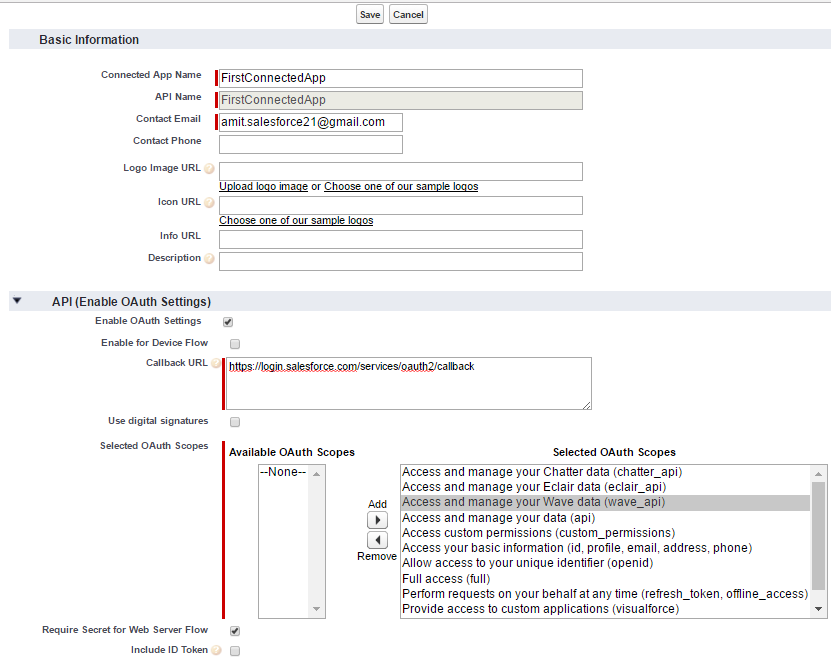Click the Logo Image URL field
The height and width of the screenshot is (660, 831).
coord(401,171)
